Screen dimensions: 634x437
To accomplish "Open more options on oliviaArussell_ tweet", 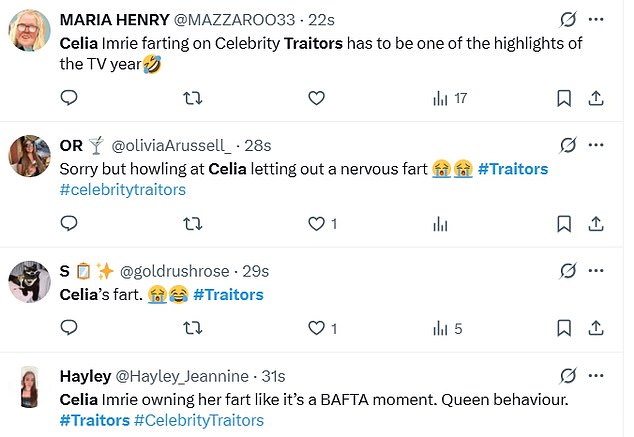I will tap(596, 145).
